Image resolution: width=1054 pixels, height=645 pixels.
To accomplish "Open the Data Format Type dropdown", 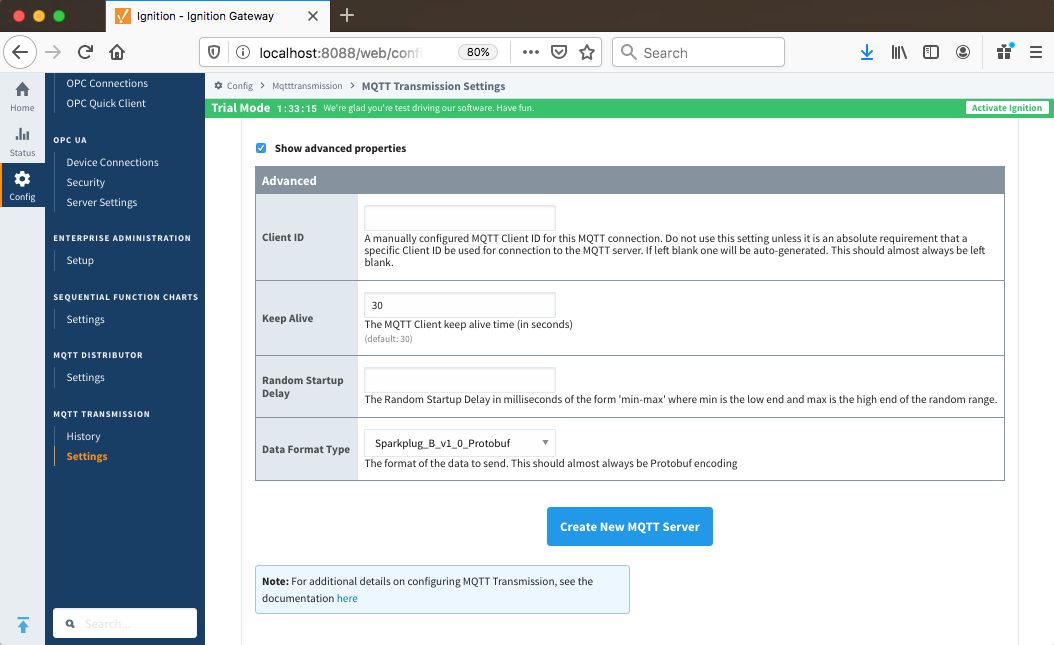I will point(460,443).
